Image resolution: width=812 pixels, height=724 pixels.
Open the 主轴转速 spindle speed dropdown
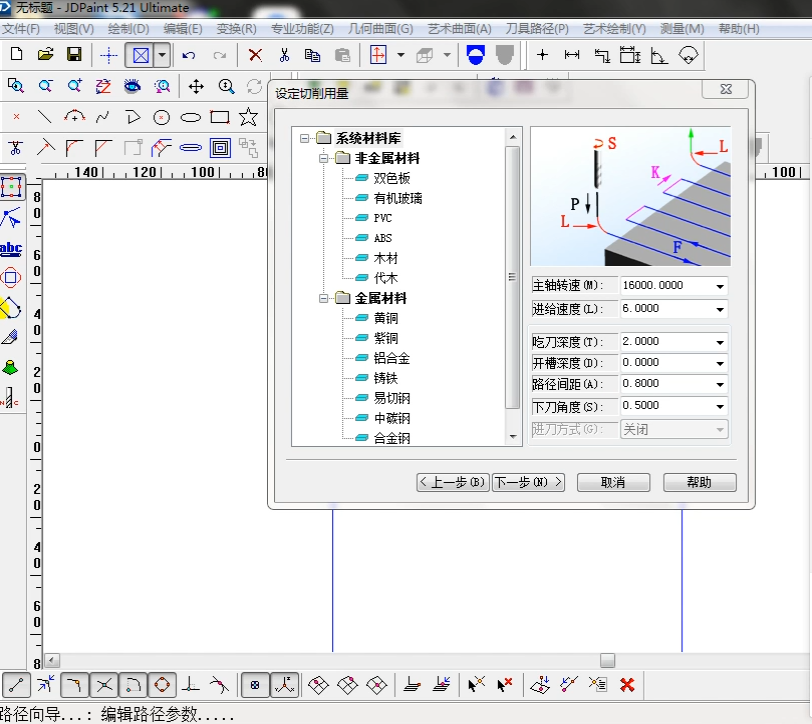pos(720,286)
